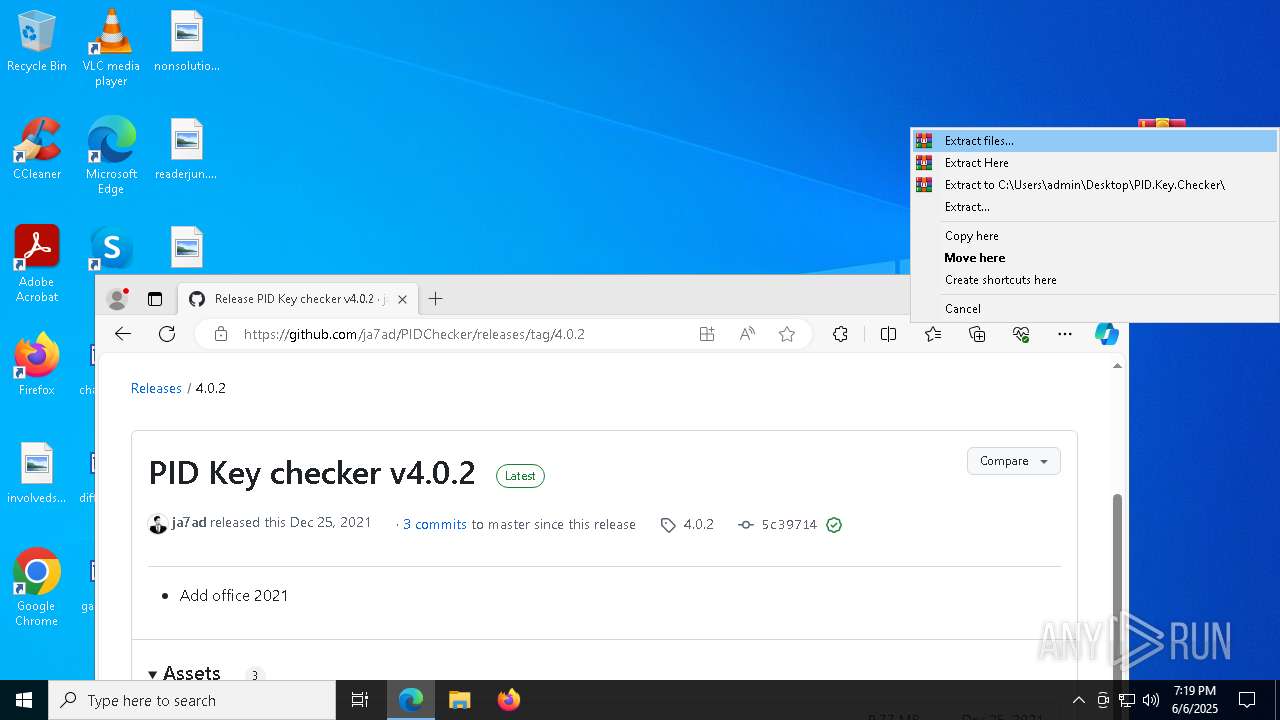Close the Release PID Key checker tab
Image resolution: width=1280 pixels, height=720 pixels.
[x=403, y=299]
